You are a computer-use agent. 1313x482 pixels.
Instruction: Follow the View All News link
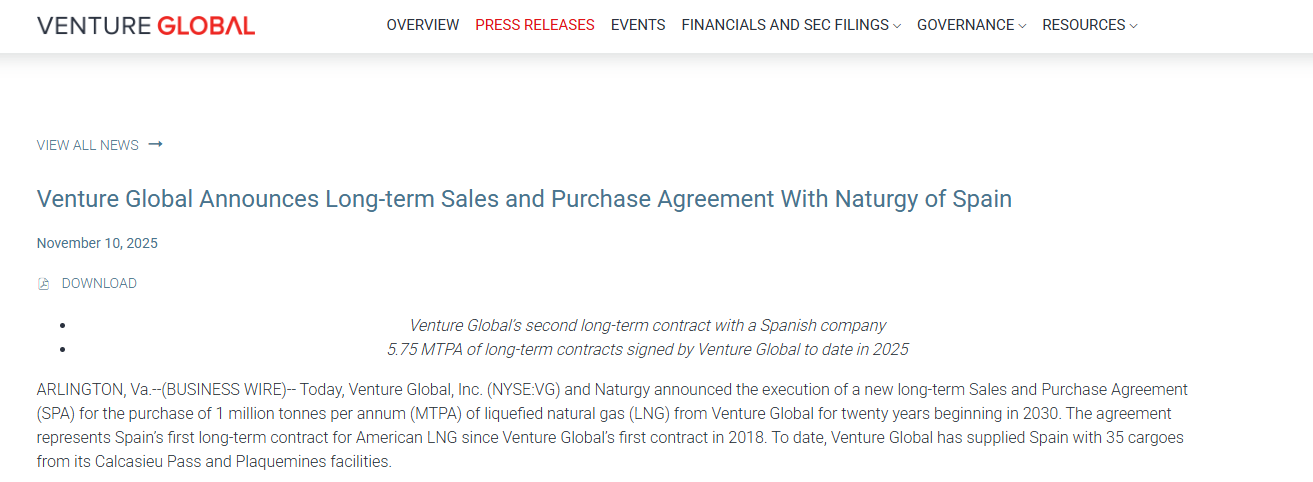pyautogui.click(x=88, y=145)
